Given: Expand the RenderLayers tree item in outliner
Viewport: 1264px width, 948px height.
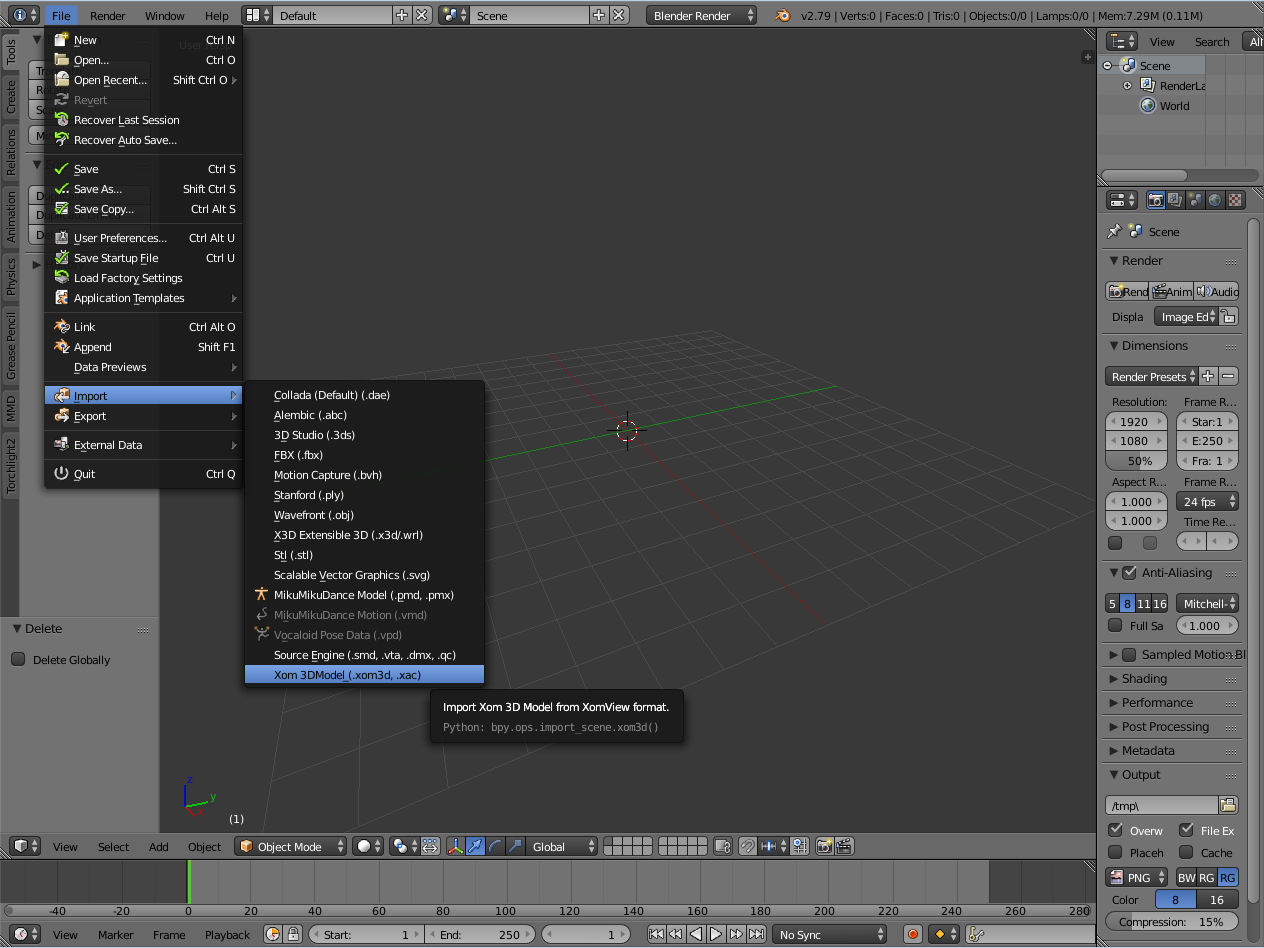Looking at the screenshot, I should coord(1127,86).
